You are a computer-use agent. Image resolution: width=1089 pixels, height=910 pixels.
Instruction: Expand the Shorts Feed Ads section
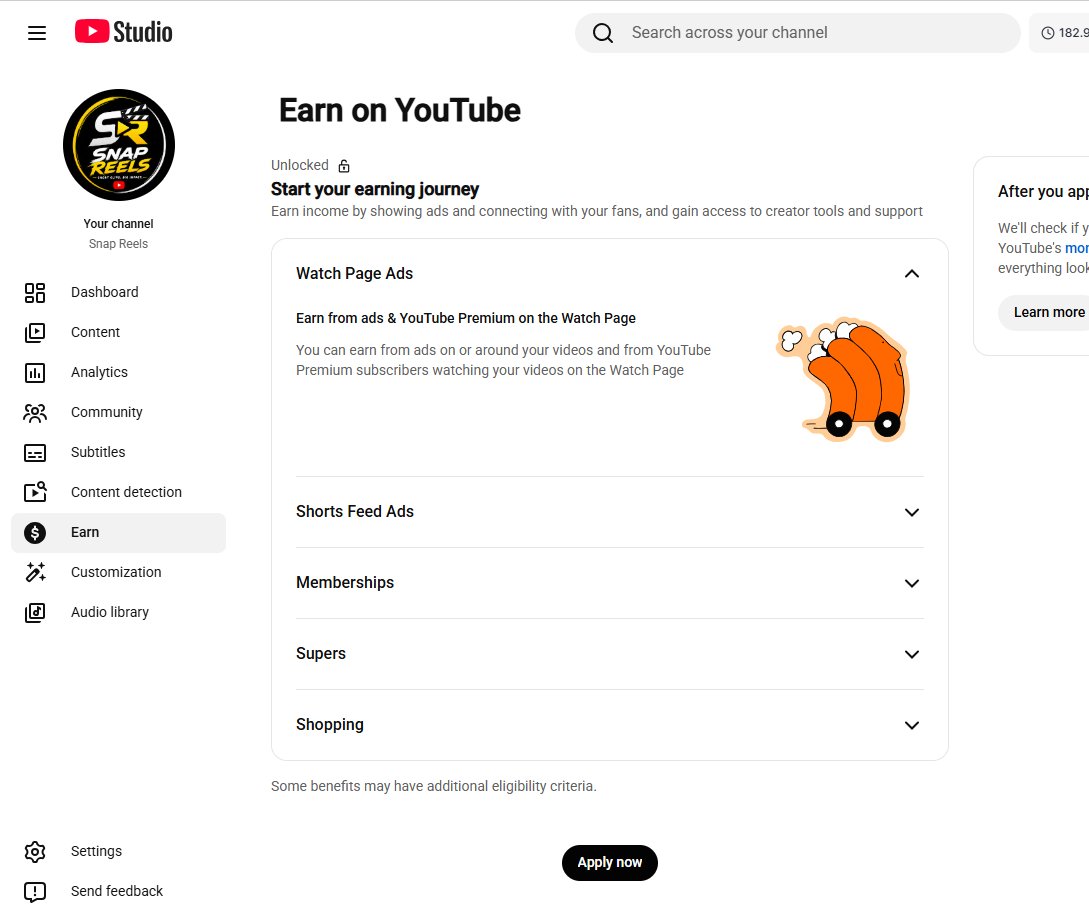(912, 513)
